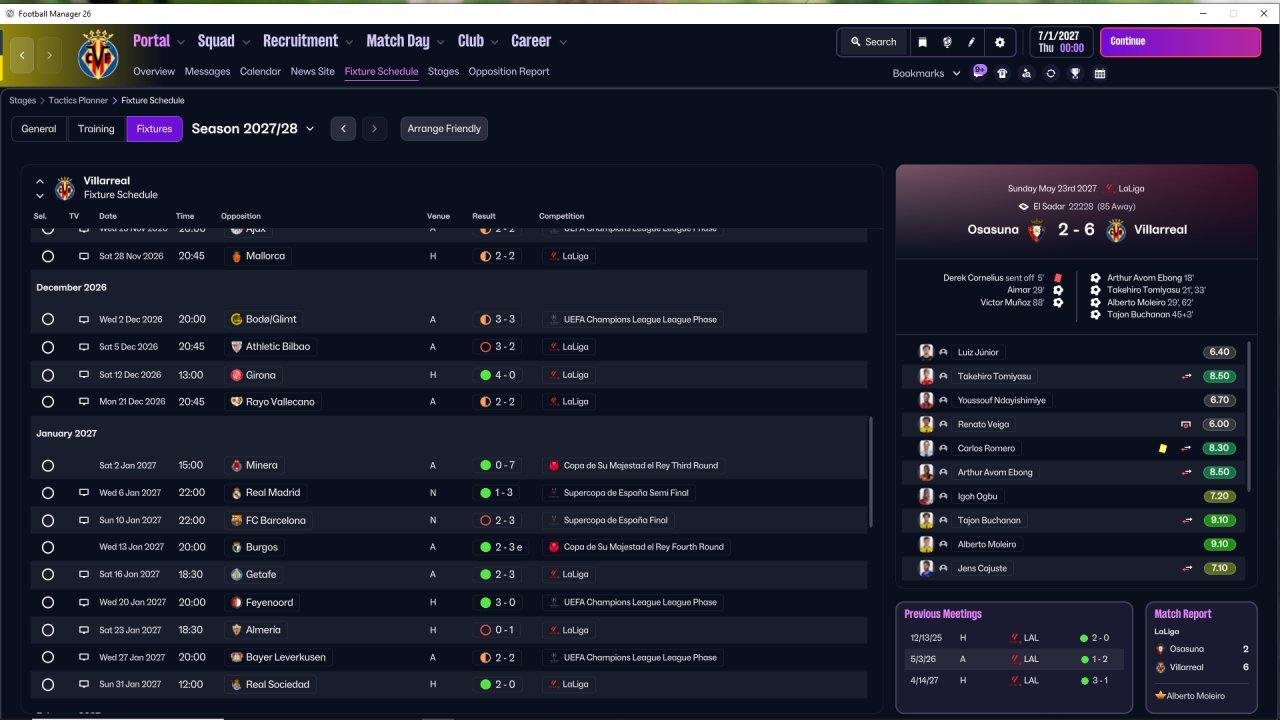Switch to the Training tab
This screenshot has height=720, width=1280.
click(x=96, y=128)
